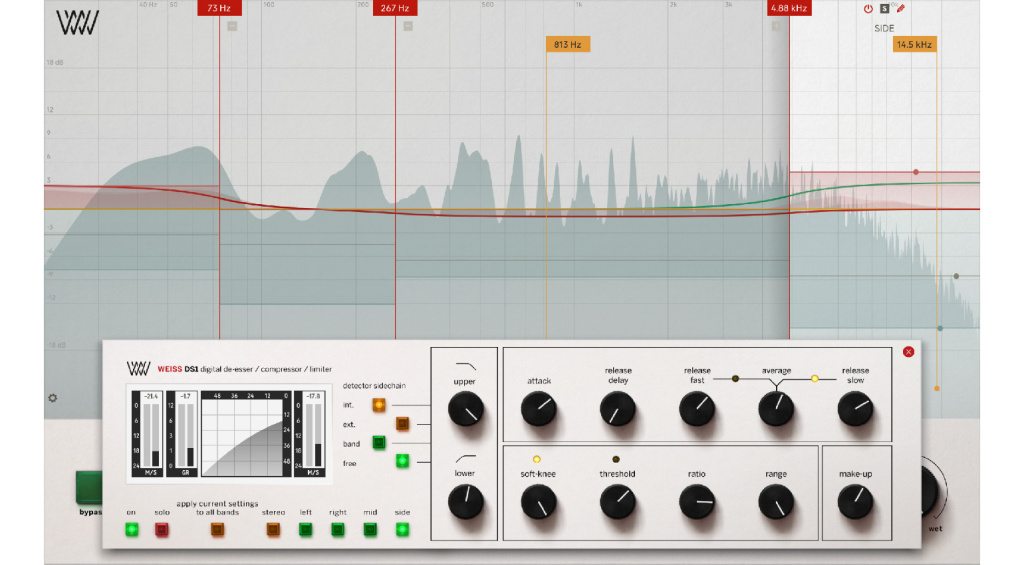
Task: Click the minus button beside the 73 Hz marker
Action: (232, 26)
